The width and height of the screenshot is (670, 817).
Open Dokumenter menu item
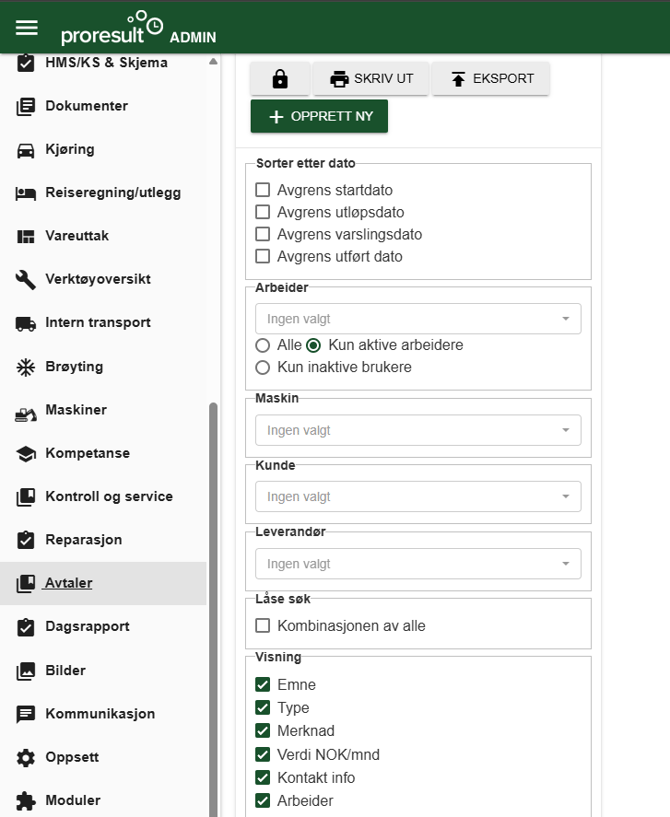(103, 106)
